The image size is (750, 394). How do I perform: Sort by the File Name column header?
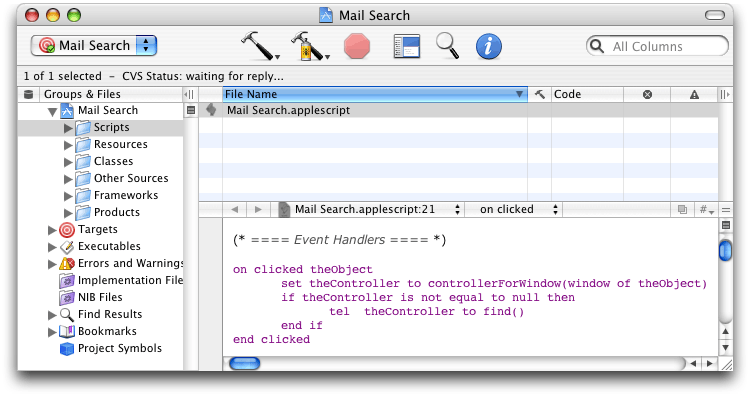[x=375, y=94]
